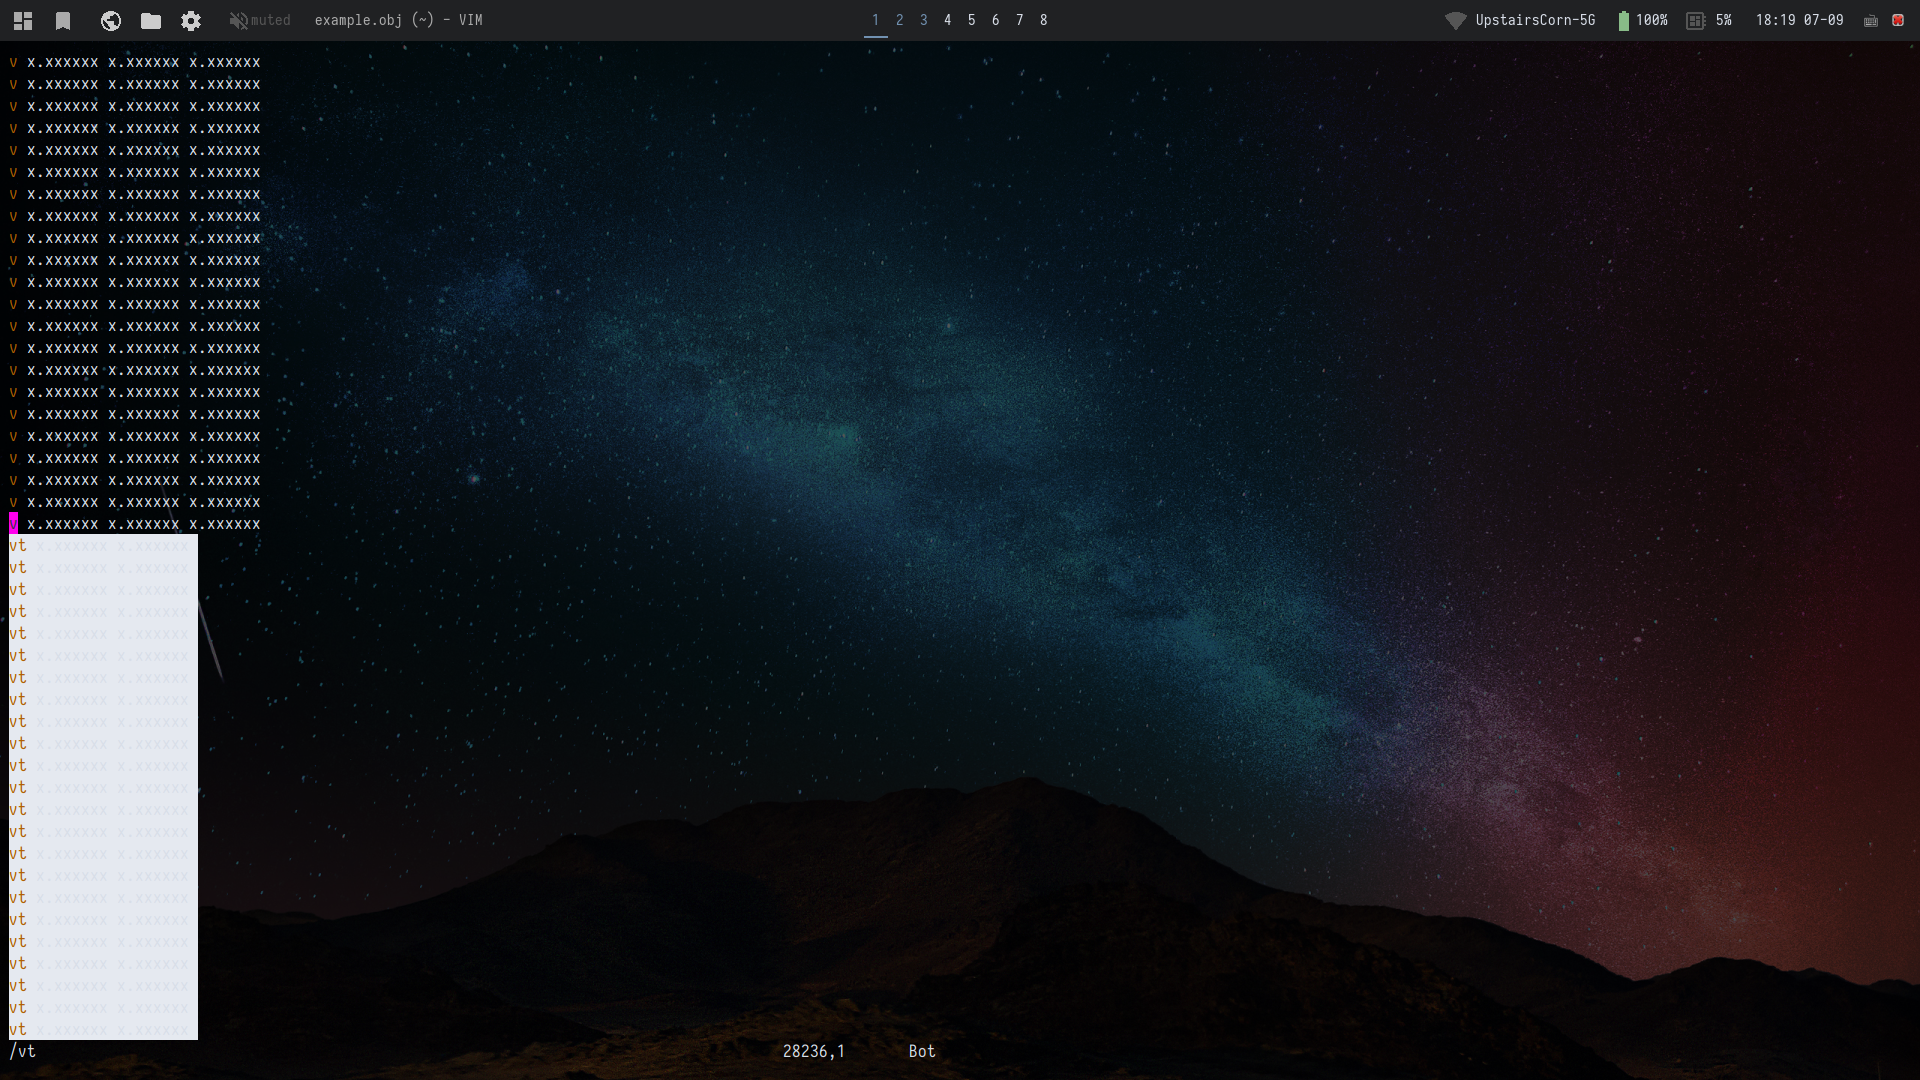Click the red X power icon
The width and height of the screenshot is (1920, 1080).
click(1898, 20)
